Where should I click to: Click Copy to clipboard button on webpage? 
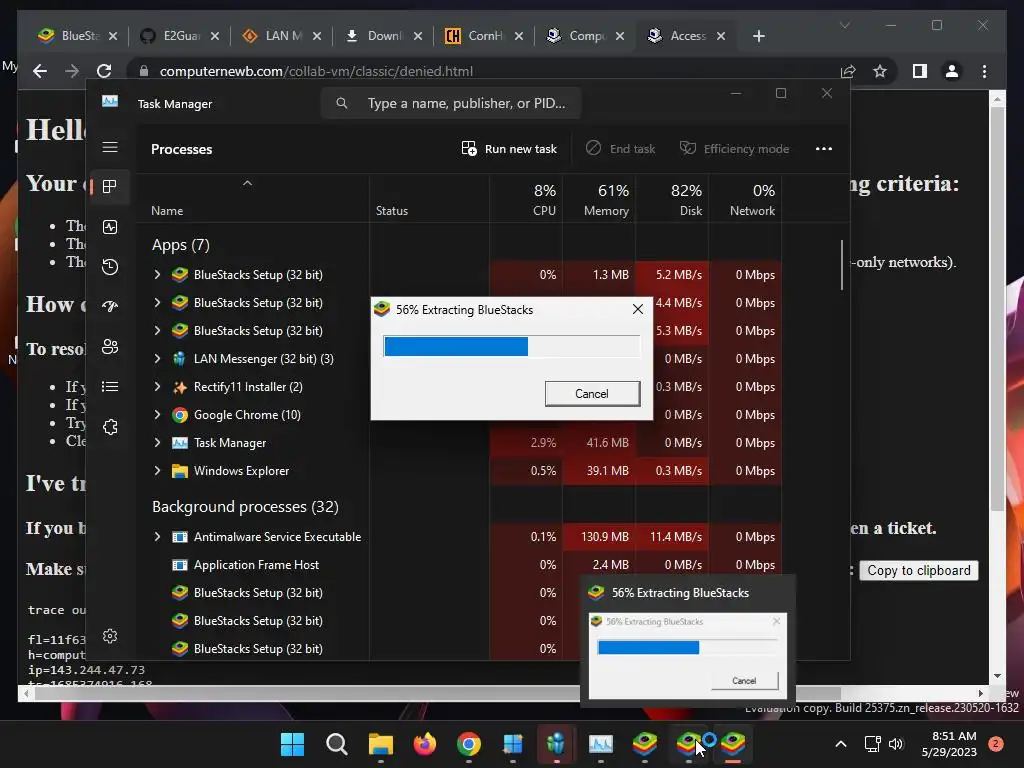(x=919, y=570)
